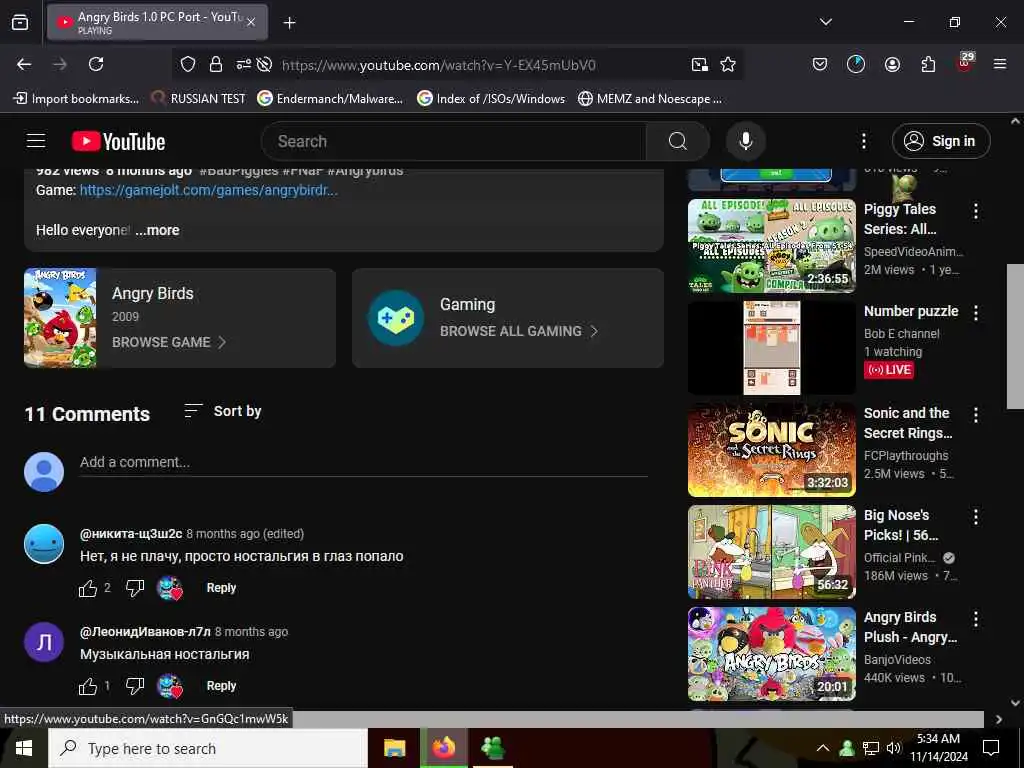Open options for Sonic Secret Rings video

(x=976, y=415)
